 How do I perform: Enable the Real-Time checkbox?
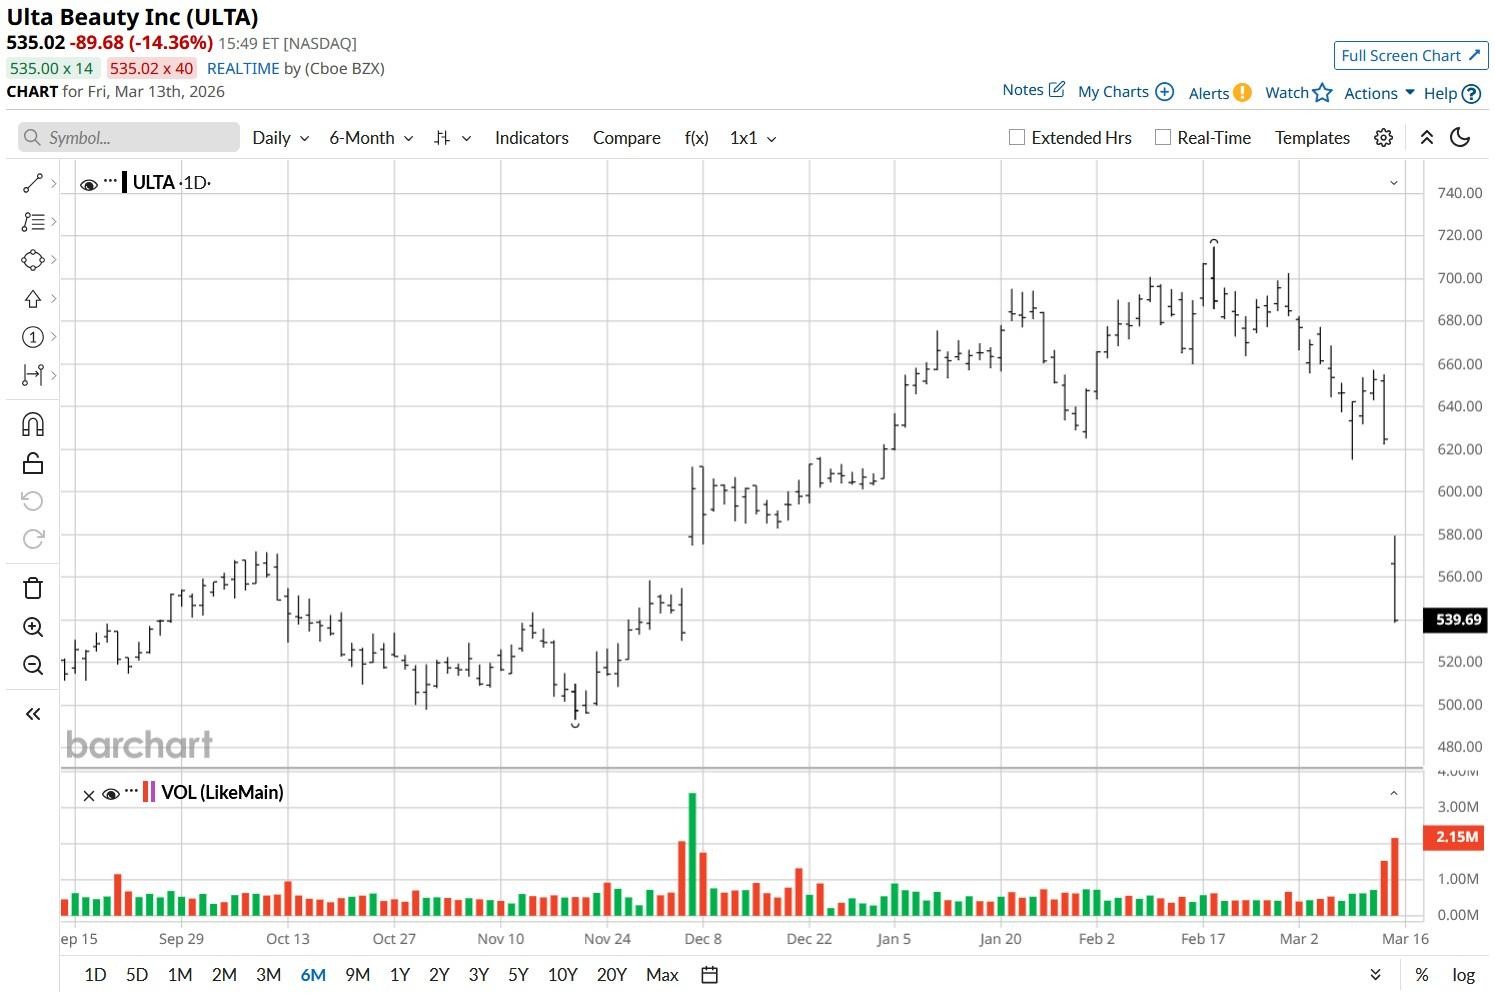click(x=1163, y=138)
